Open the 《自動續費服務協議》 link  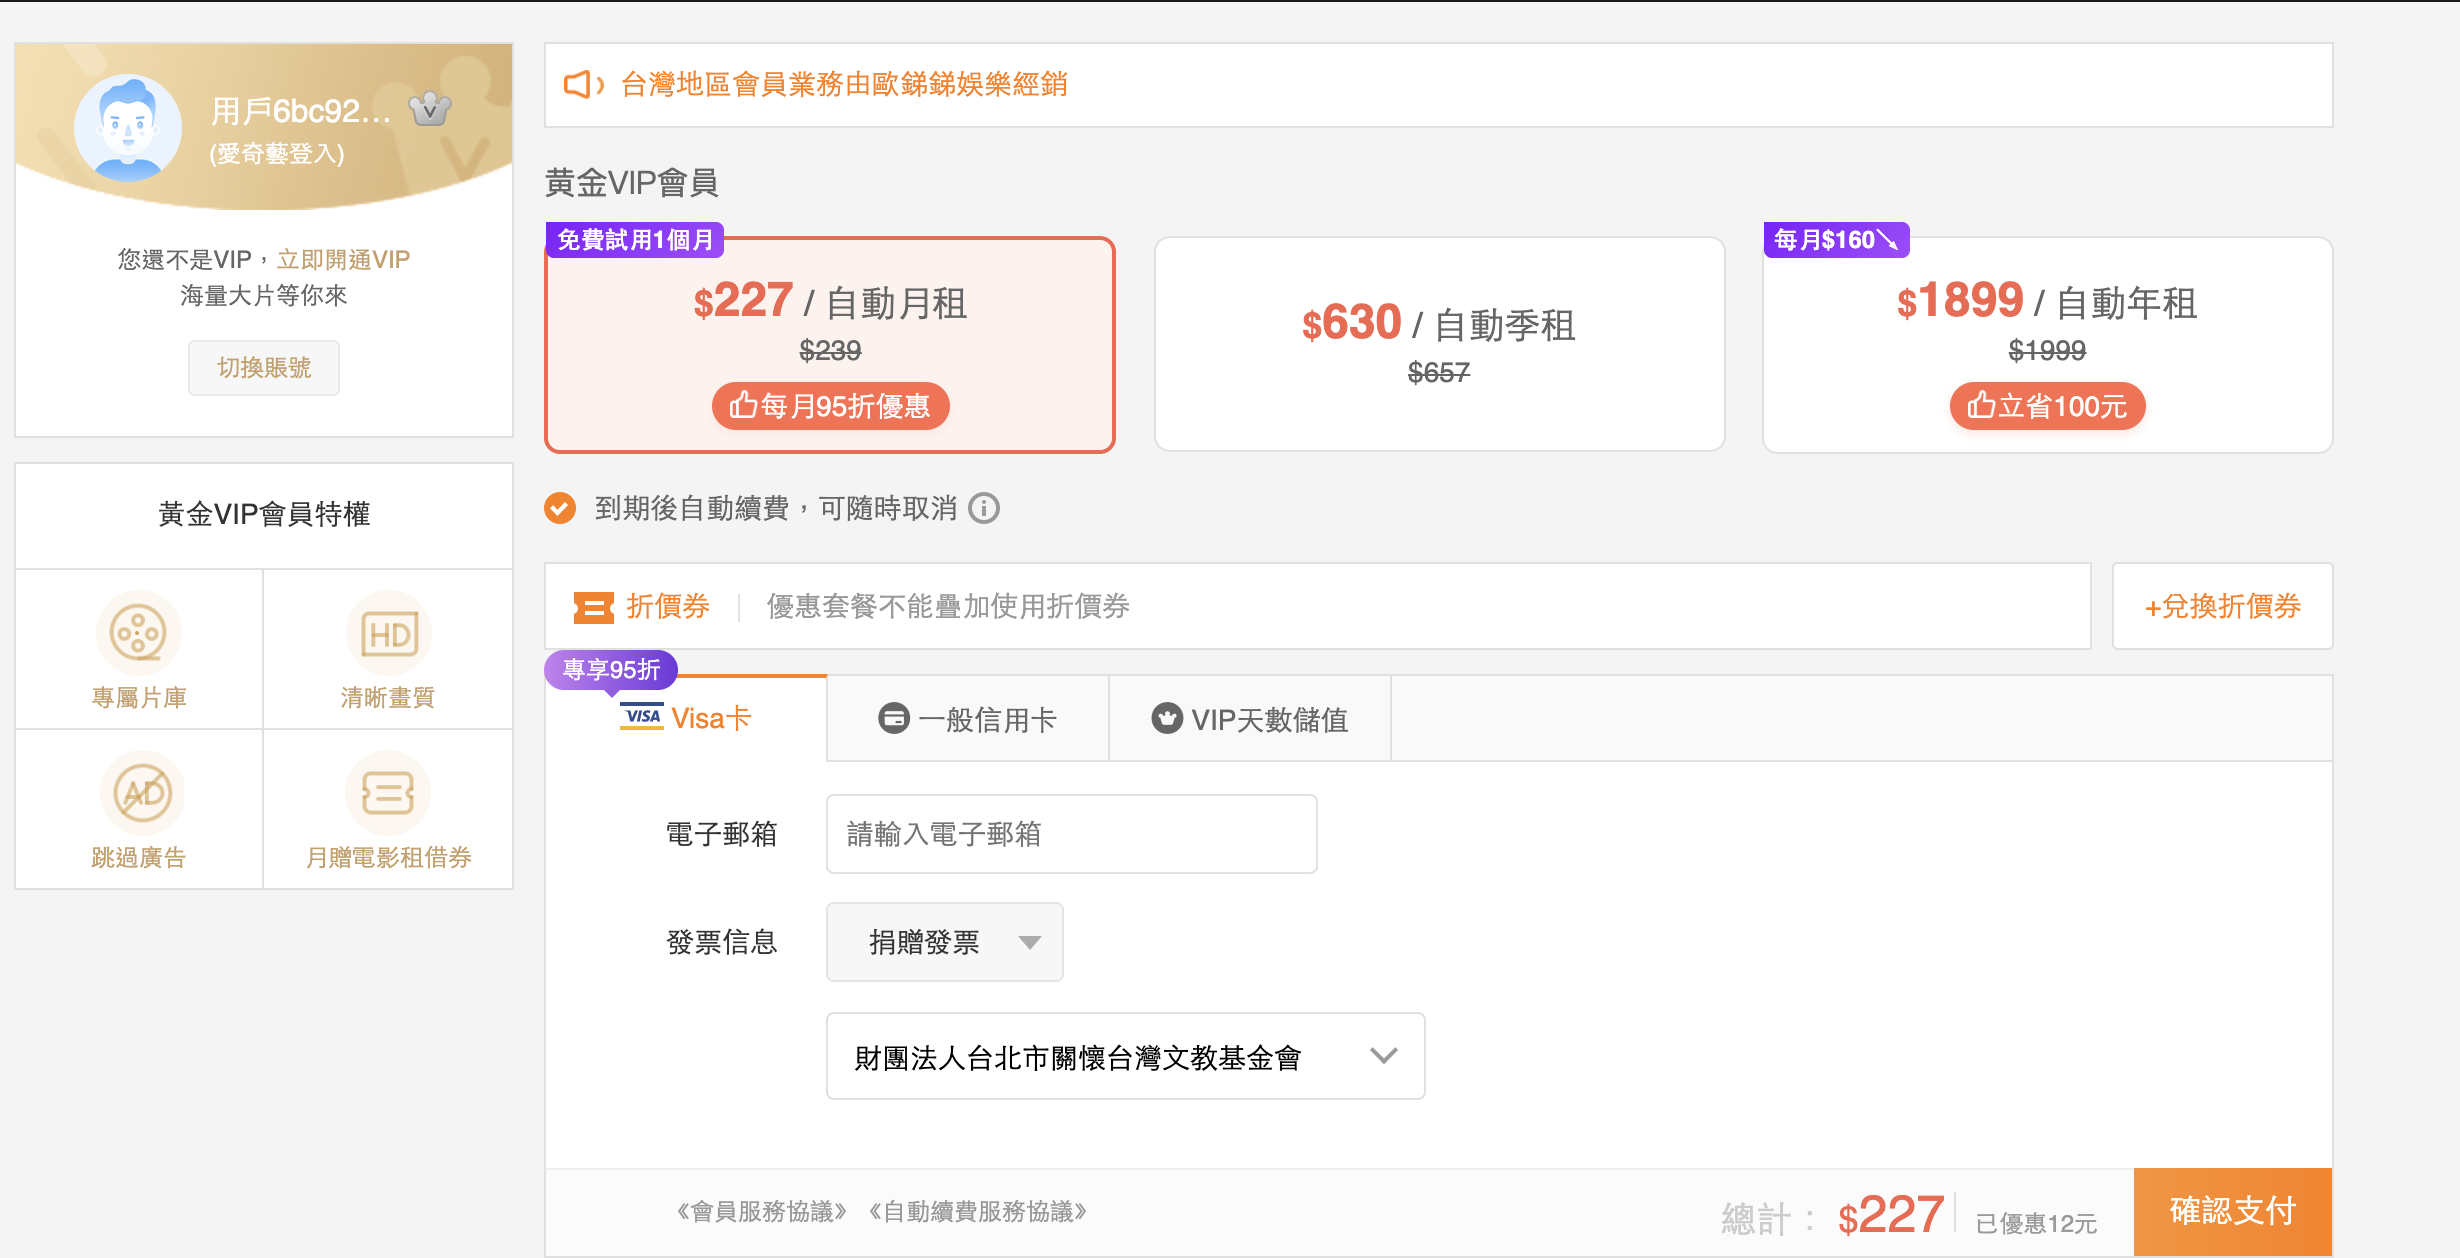978,1212
